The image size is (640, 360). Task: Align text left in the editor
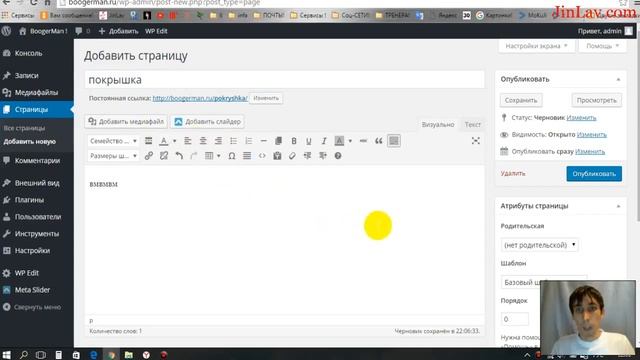(188, 141)
